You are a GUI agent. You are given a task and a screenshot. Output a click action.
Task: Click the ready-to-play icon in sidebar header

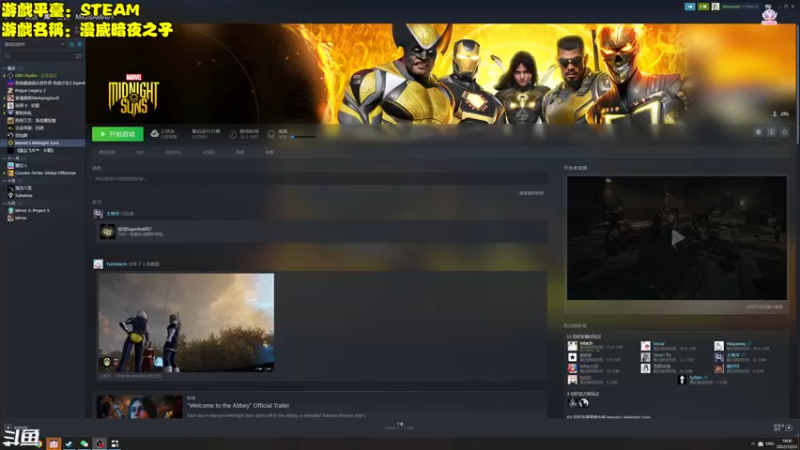click(x=80, y=44)
